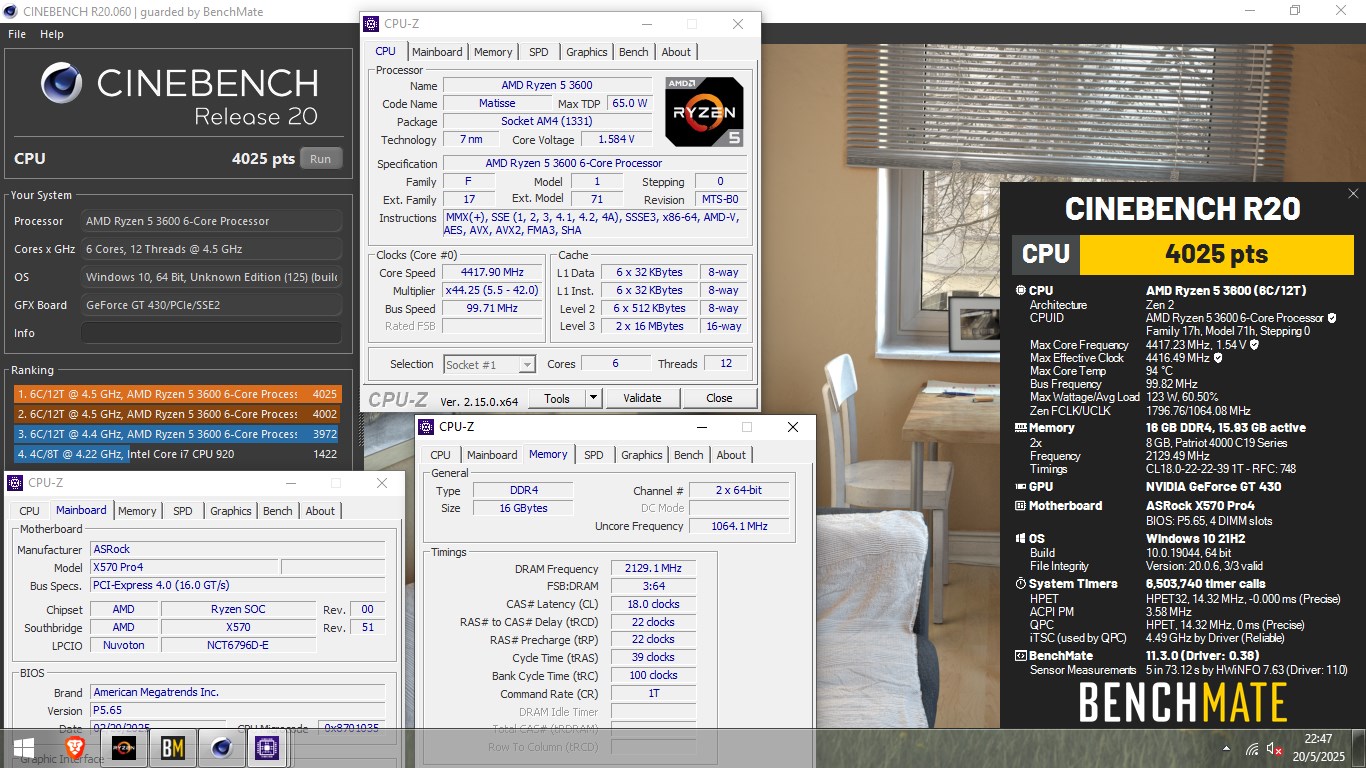The height and width of the screenshot is (768, 1366).
Task: Open Mainboard tab in CPU-Z Timings window
Action: click(x=492, y=455)
